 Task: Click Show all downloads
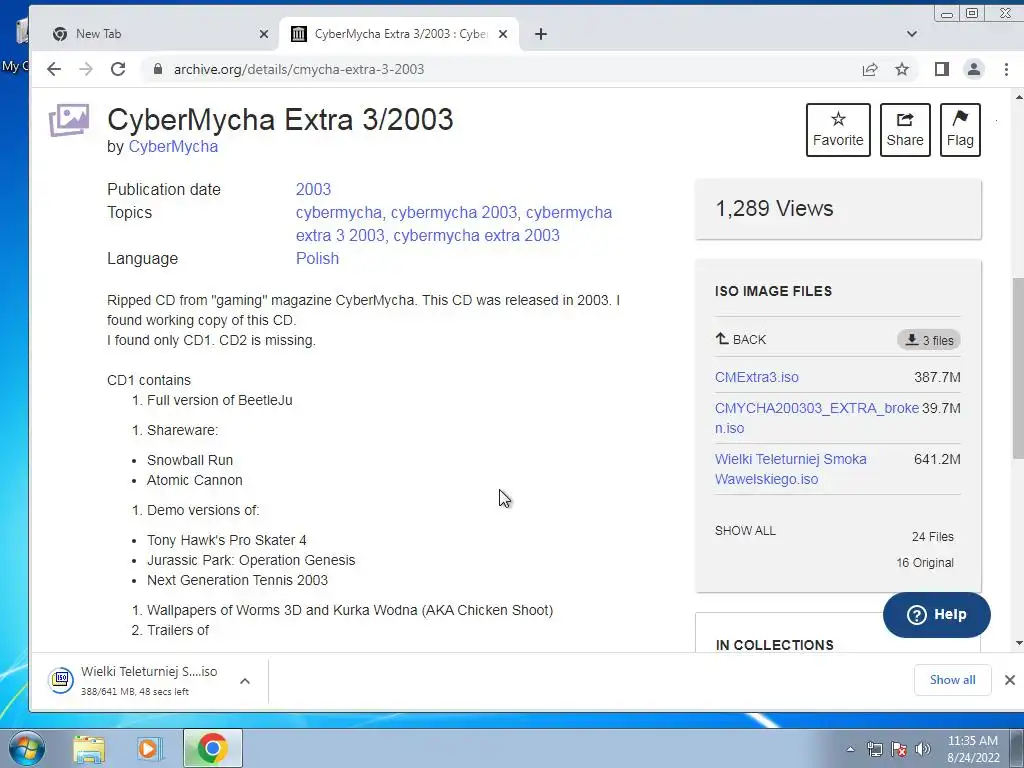click(953, 680)
